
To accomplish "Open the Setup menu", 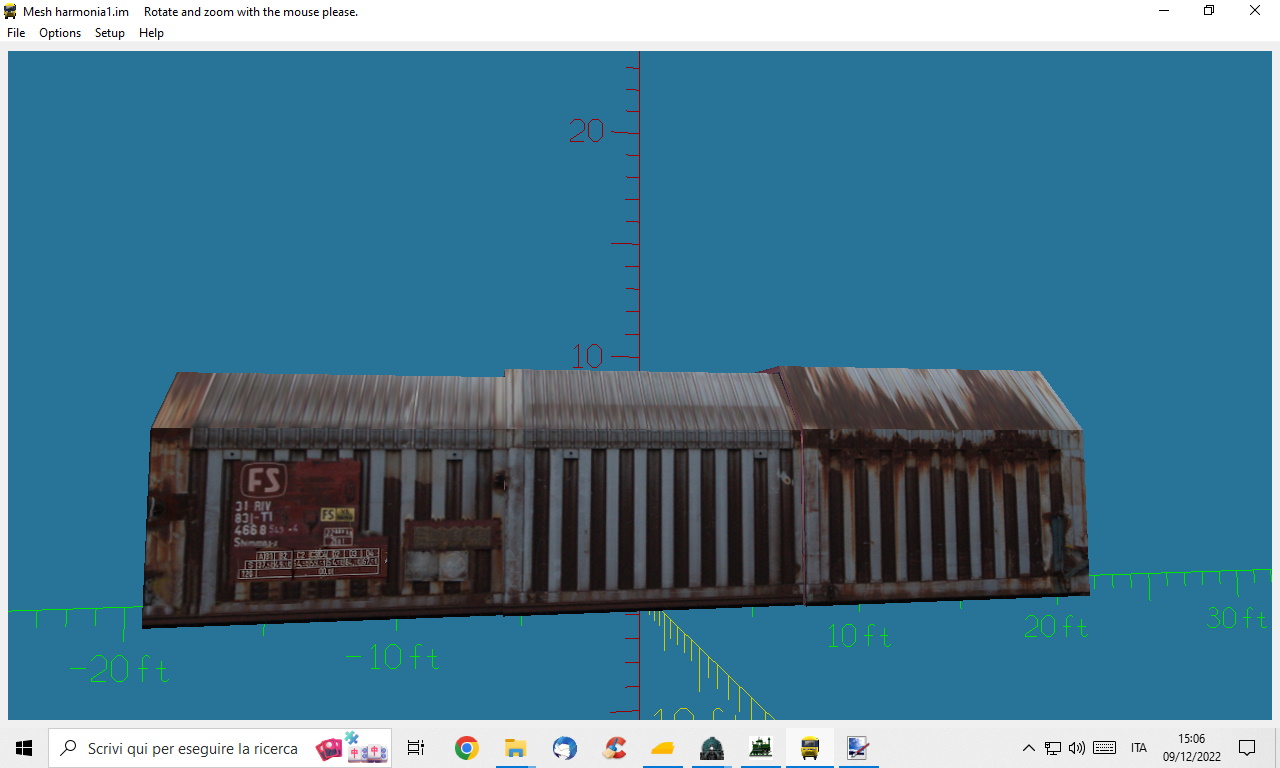I will 110,33.
